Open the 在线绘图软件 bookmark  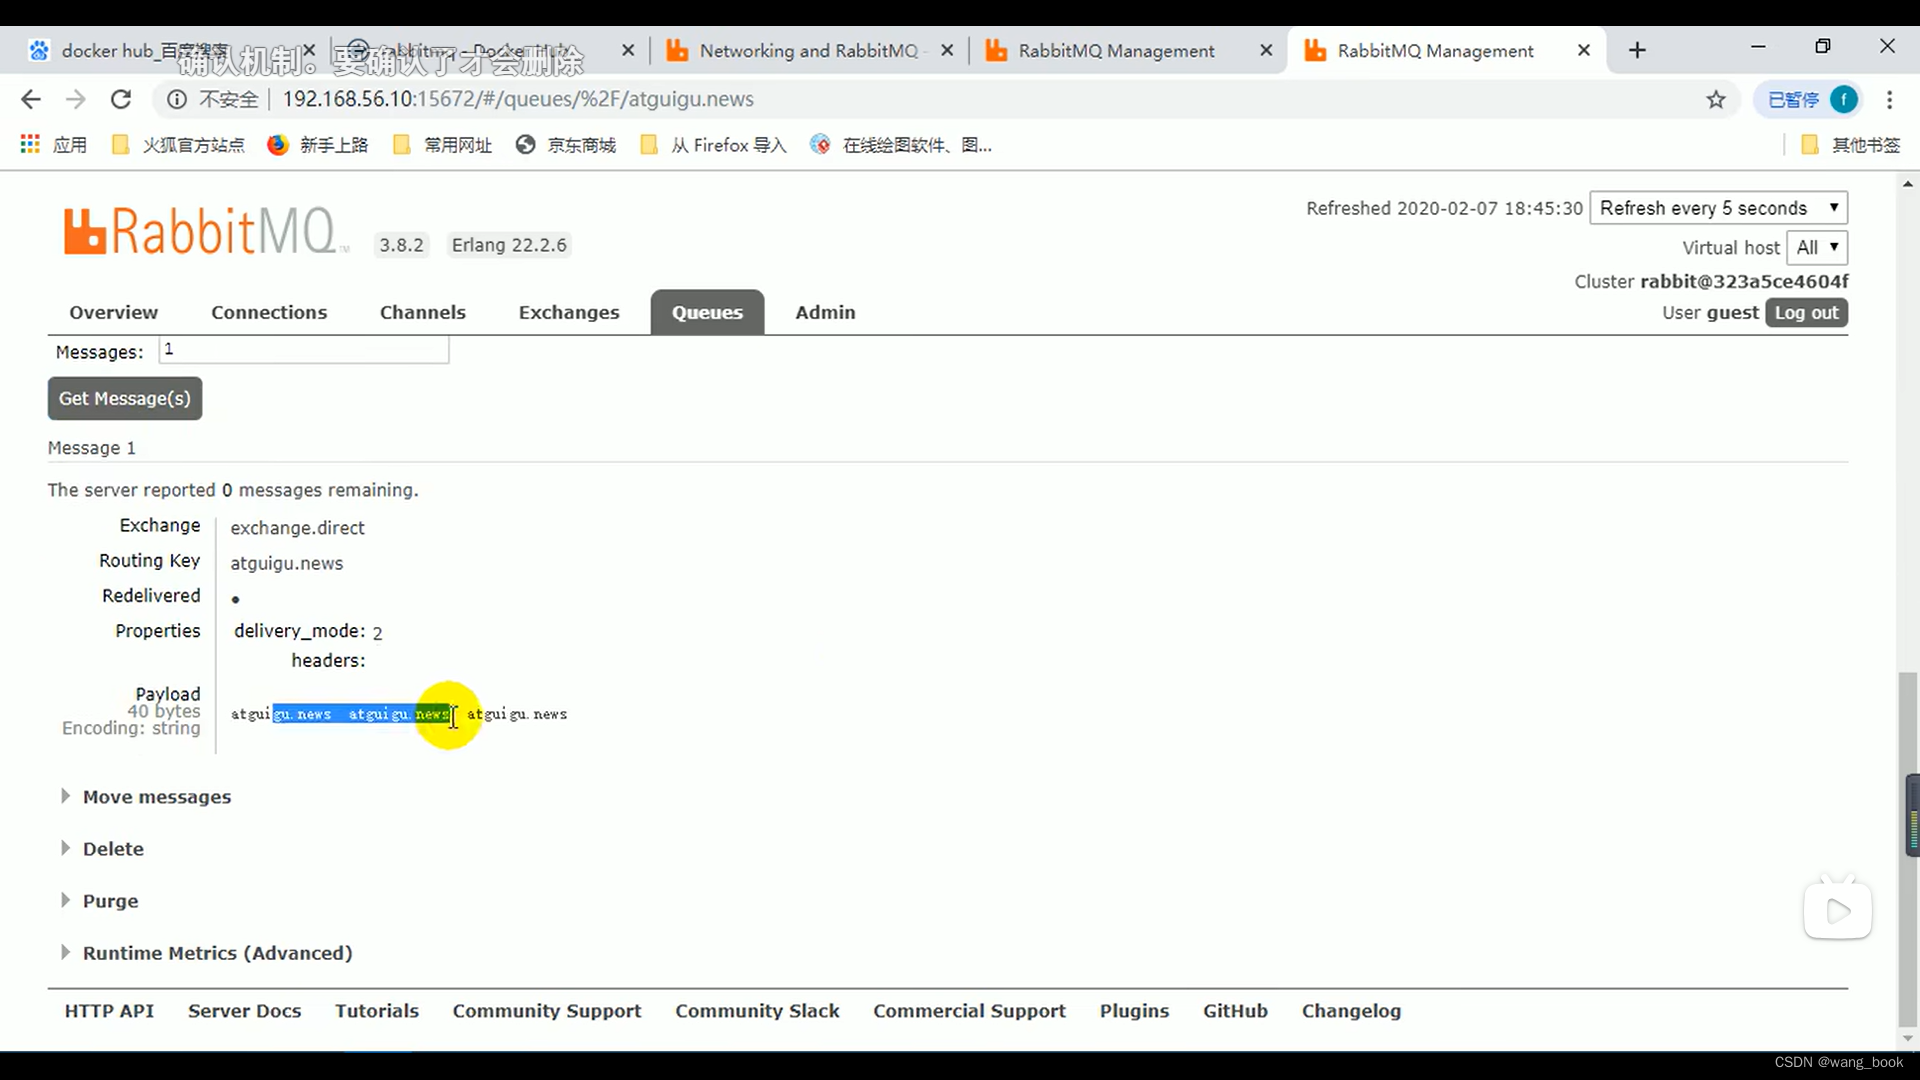coord(901,145)
